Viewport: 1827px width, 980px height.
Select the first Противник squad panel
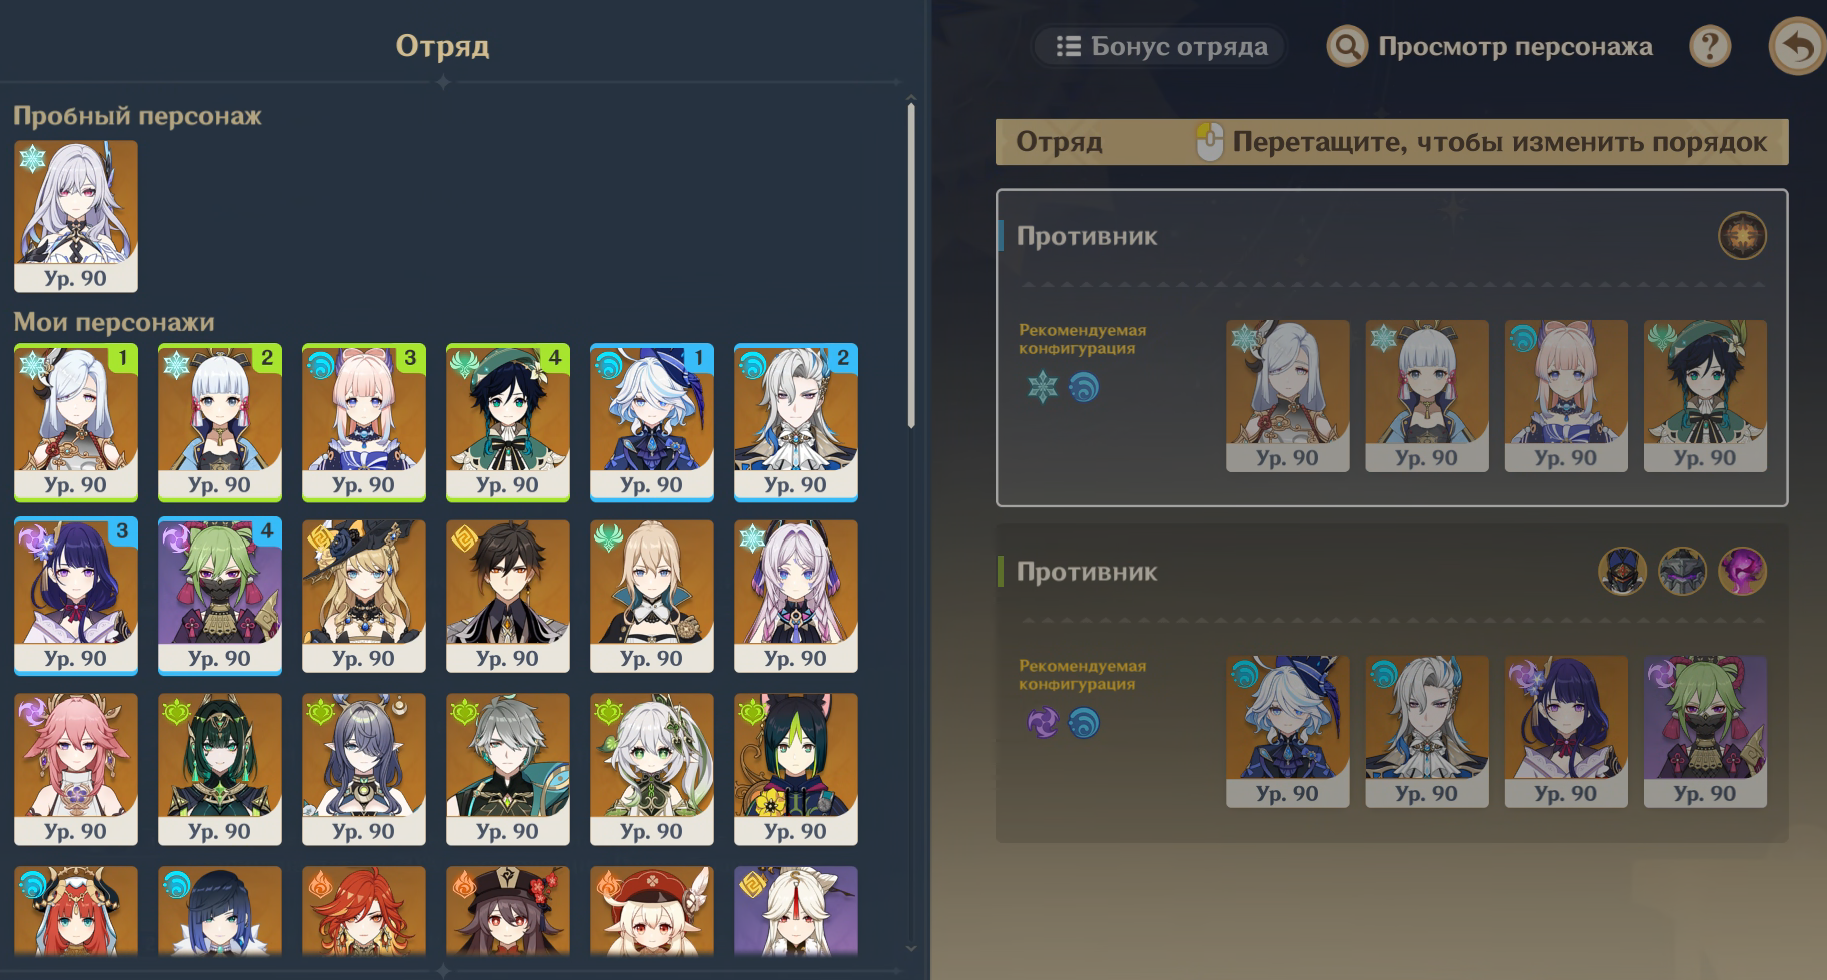pyautogui.click(x=1392, y=347)
